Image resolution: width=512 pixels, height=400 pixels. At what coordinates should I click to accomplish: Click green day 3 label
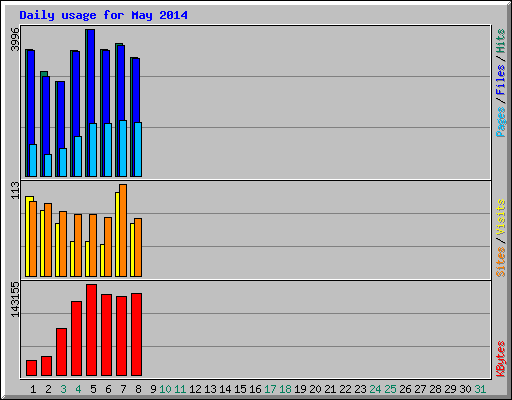(x=63, y=389)
